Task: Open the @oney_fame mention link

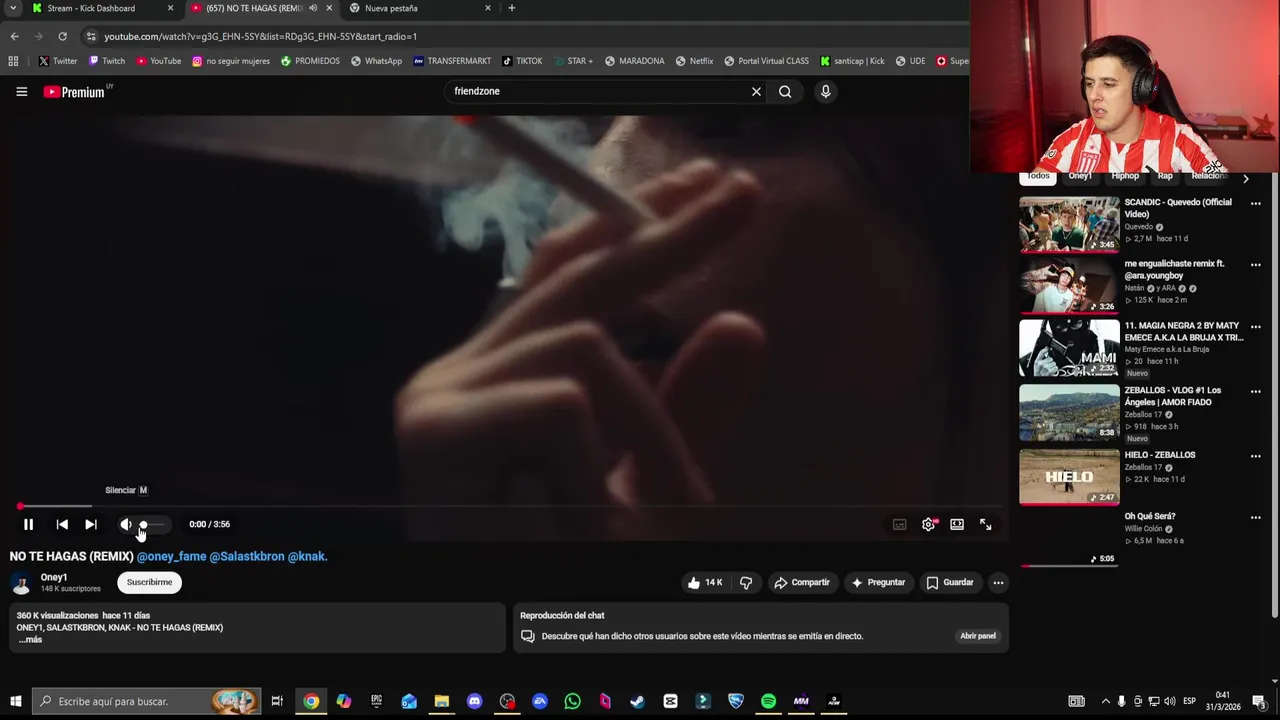Action: 171,556
